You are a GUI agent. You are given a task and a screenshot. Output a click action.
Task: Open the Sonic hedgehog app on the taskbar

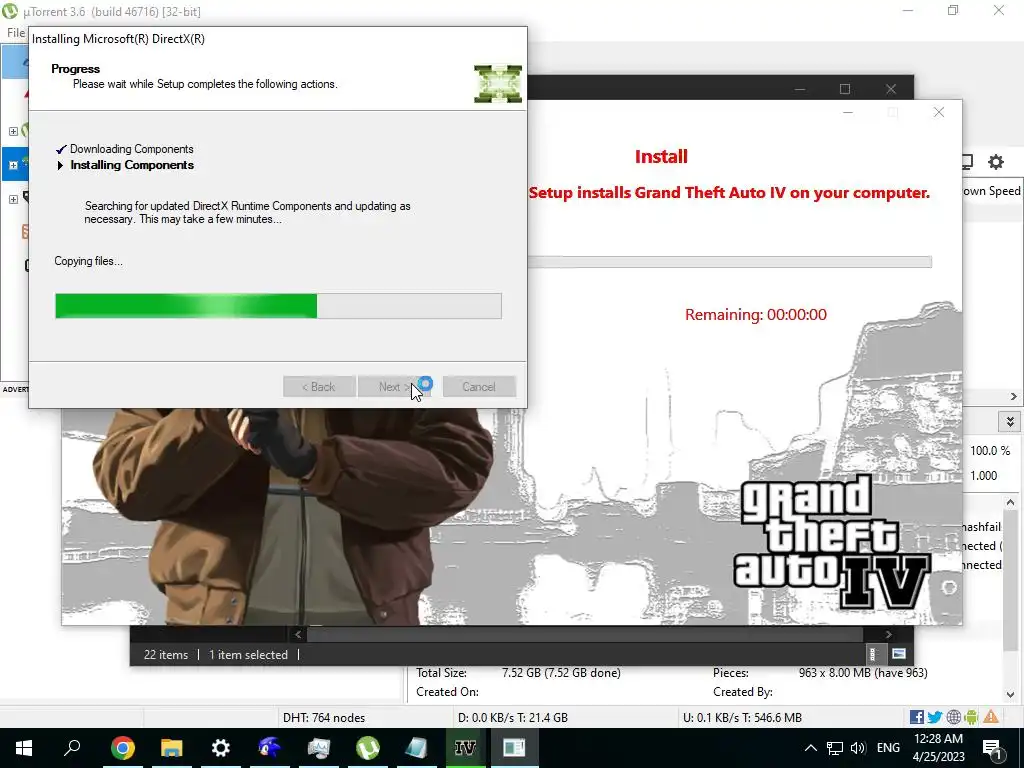[269, 748]
